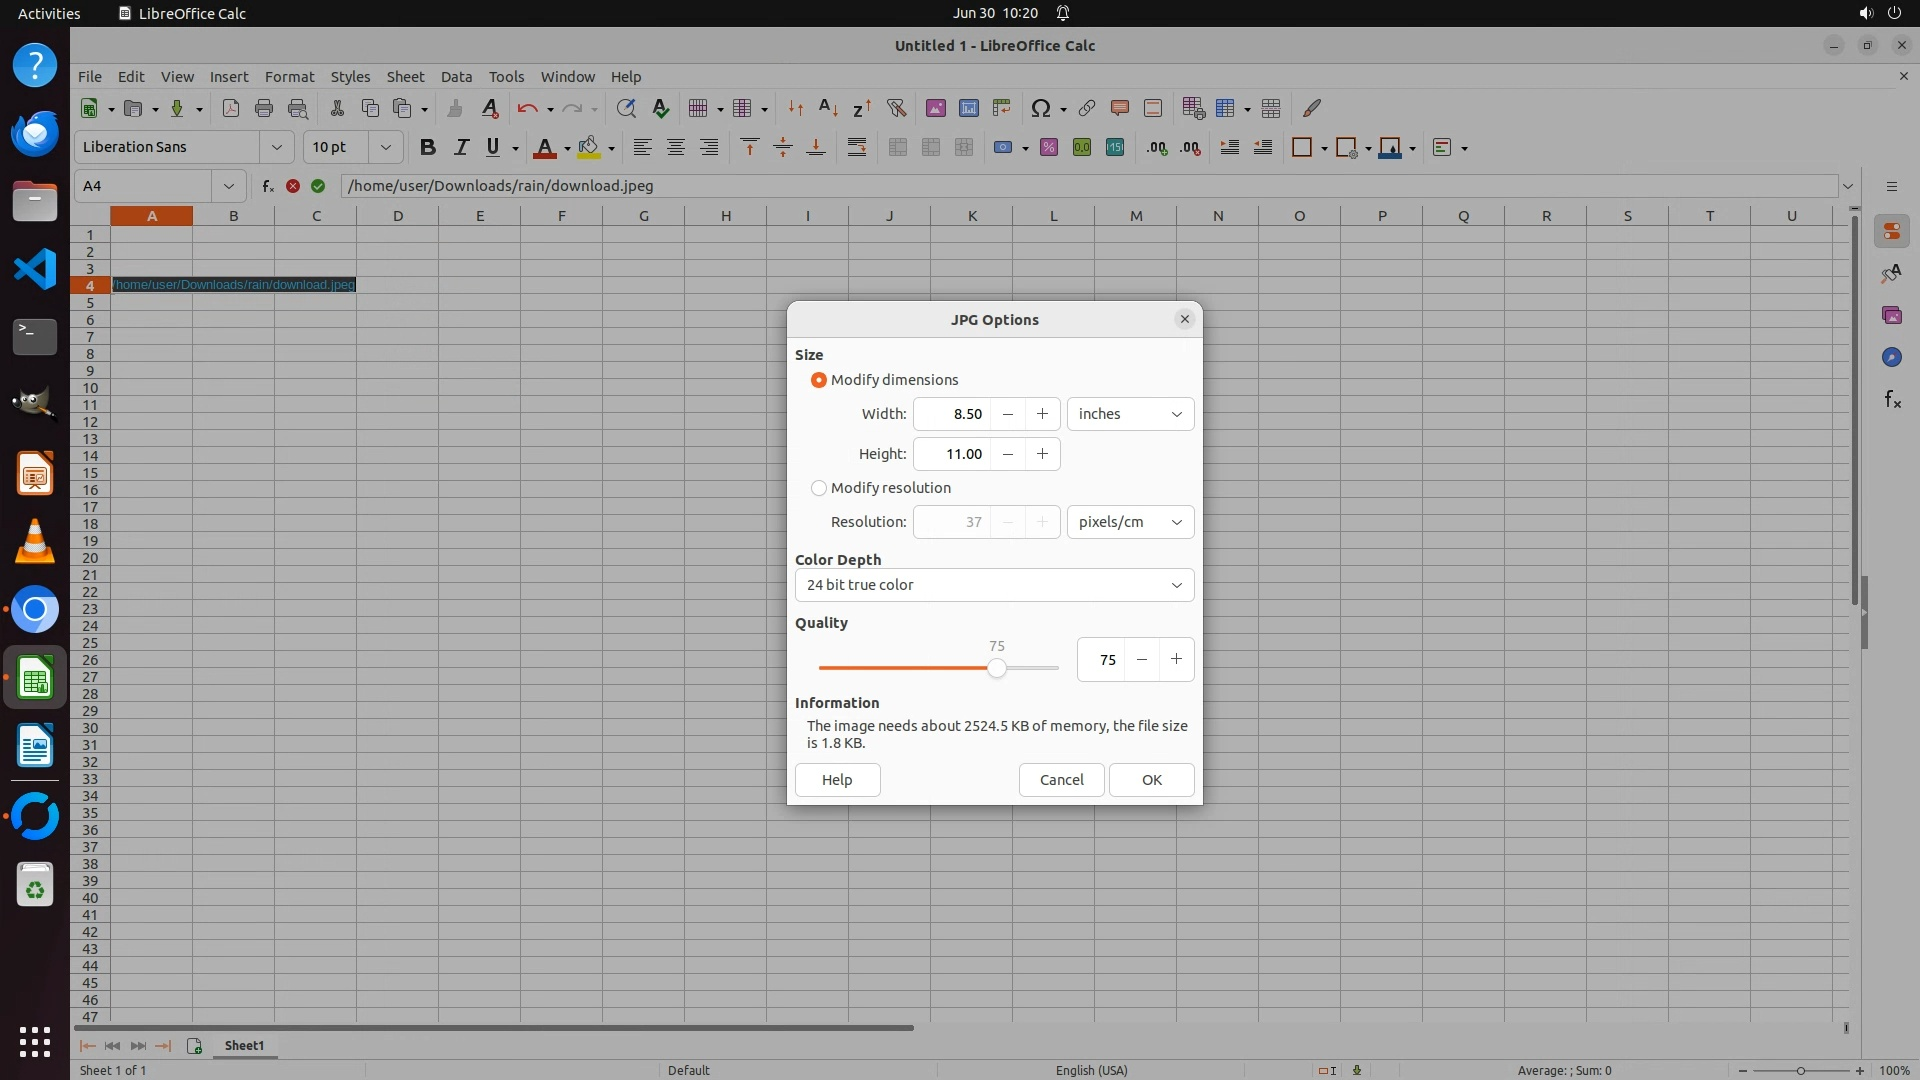This screenshot has height=1080, width=1920.
Task: Click OK in JPG Options dialog
Action: 1151,780
